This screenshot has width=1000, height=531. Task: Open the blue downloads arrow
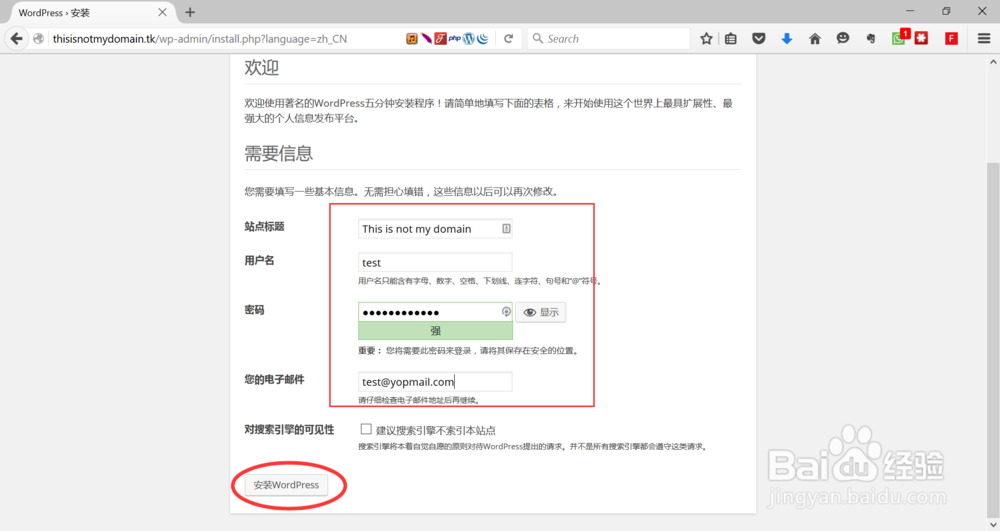(787, 39)
